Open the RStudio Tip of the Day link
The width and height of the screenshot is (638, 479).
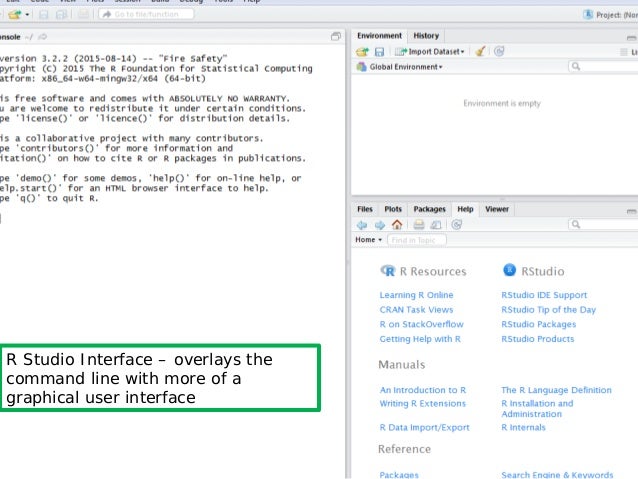(x=548, y=310)
